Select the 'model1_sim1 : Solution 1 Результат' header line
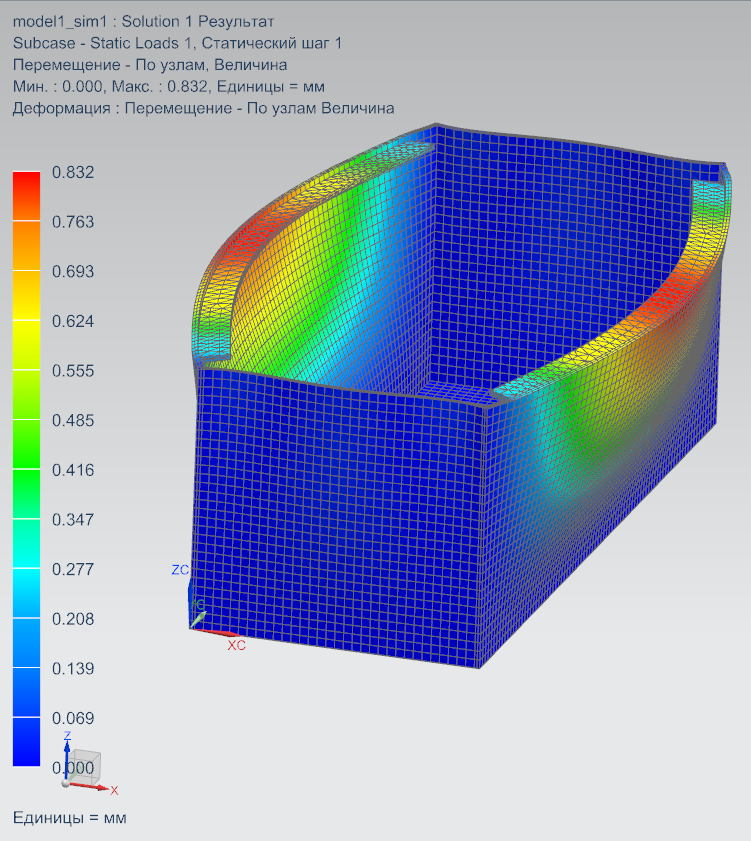751x841 pixels. pos(143,21)
